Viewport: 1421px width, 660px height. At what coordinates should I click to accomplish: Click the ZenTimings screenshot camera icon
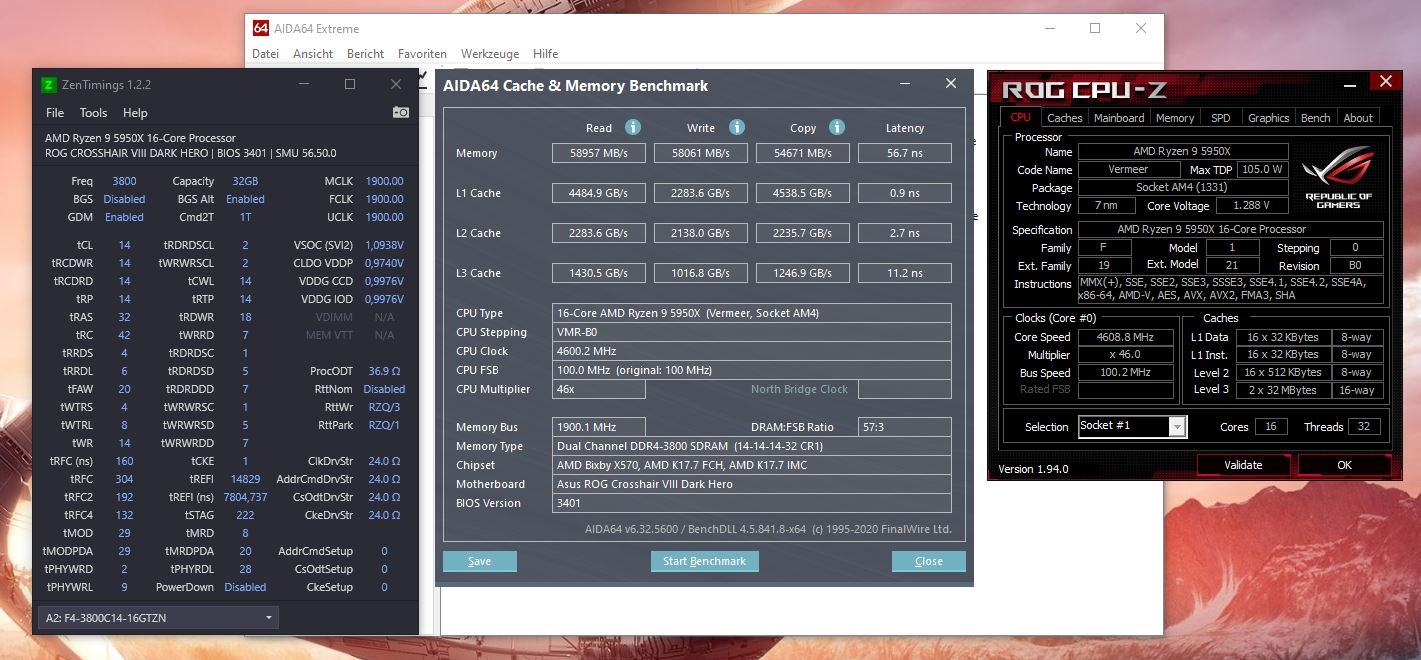401,113
